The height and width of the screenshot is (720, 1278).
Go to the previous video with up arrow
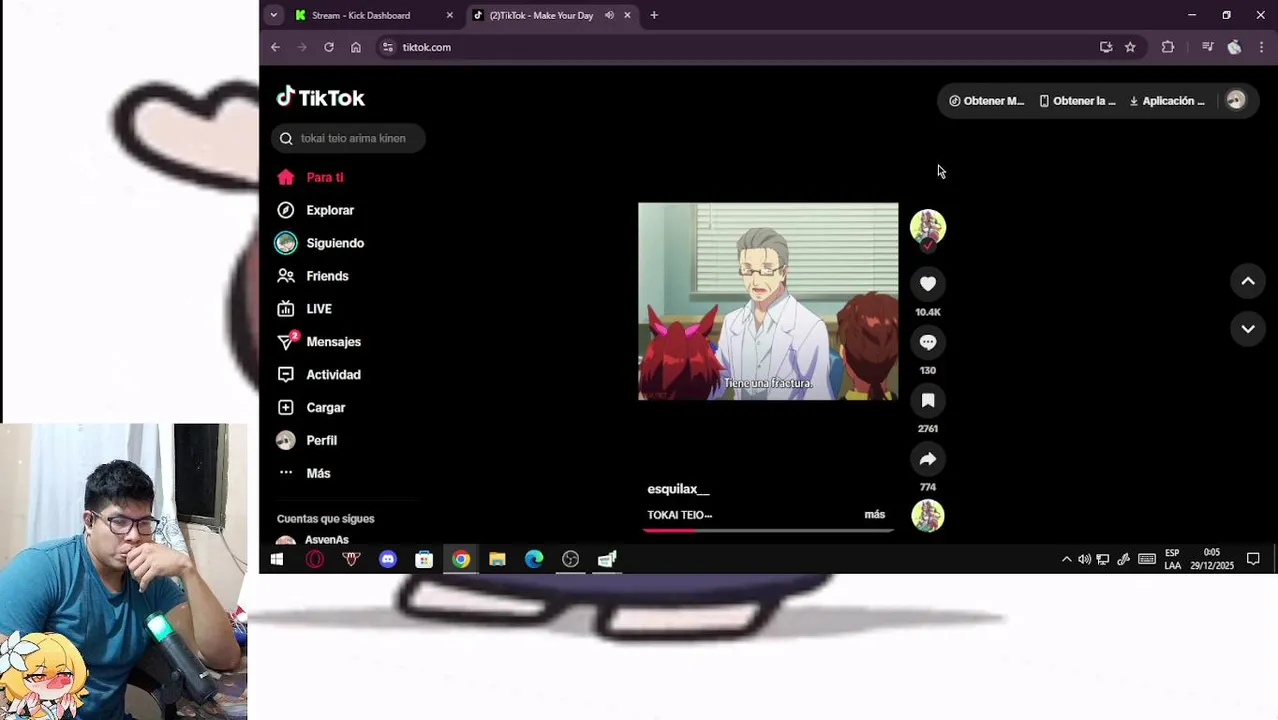[x=1248, y=281]
